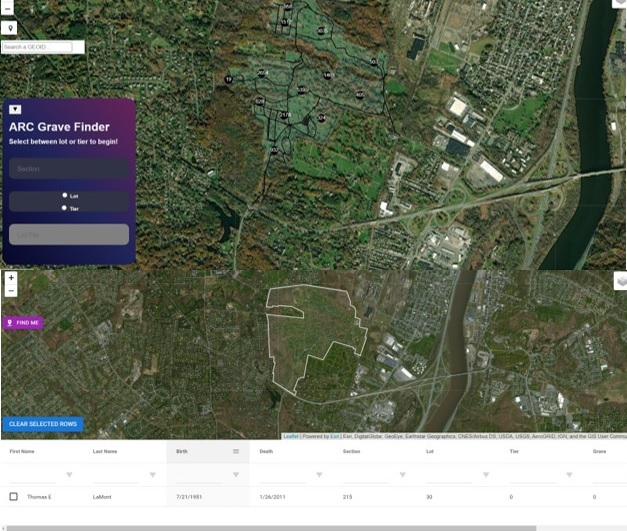Click the Last Name column header
This screenshot has width=627, height=531.
[x=105, y=451]
